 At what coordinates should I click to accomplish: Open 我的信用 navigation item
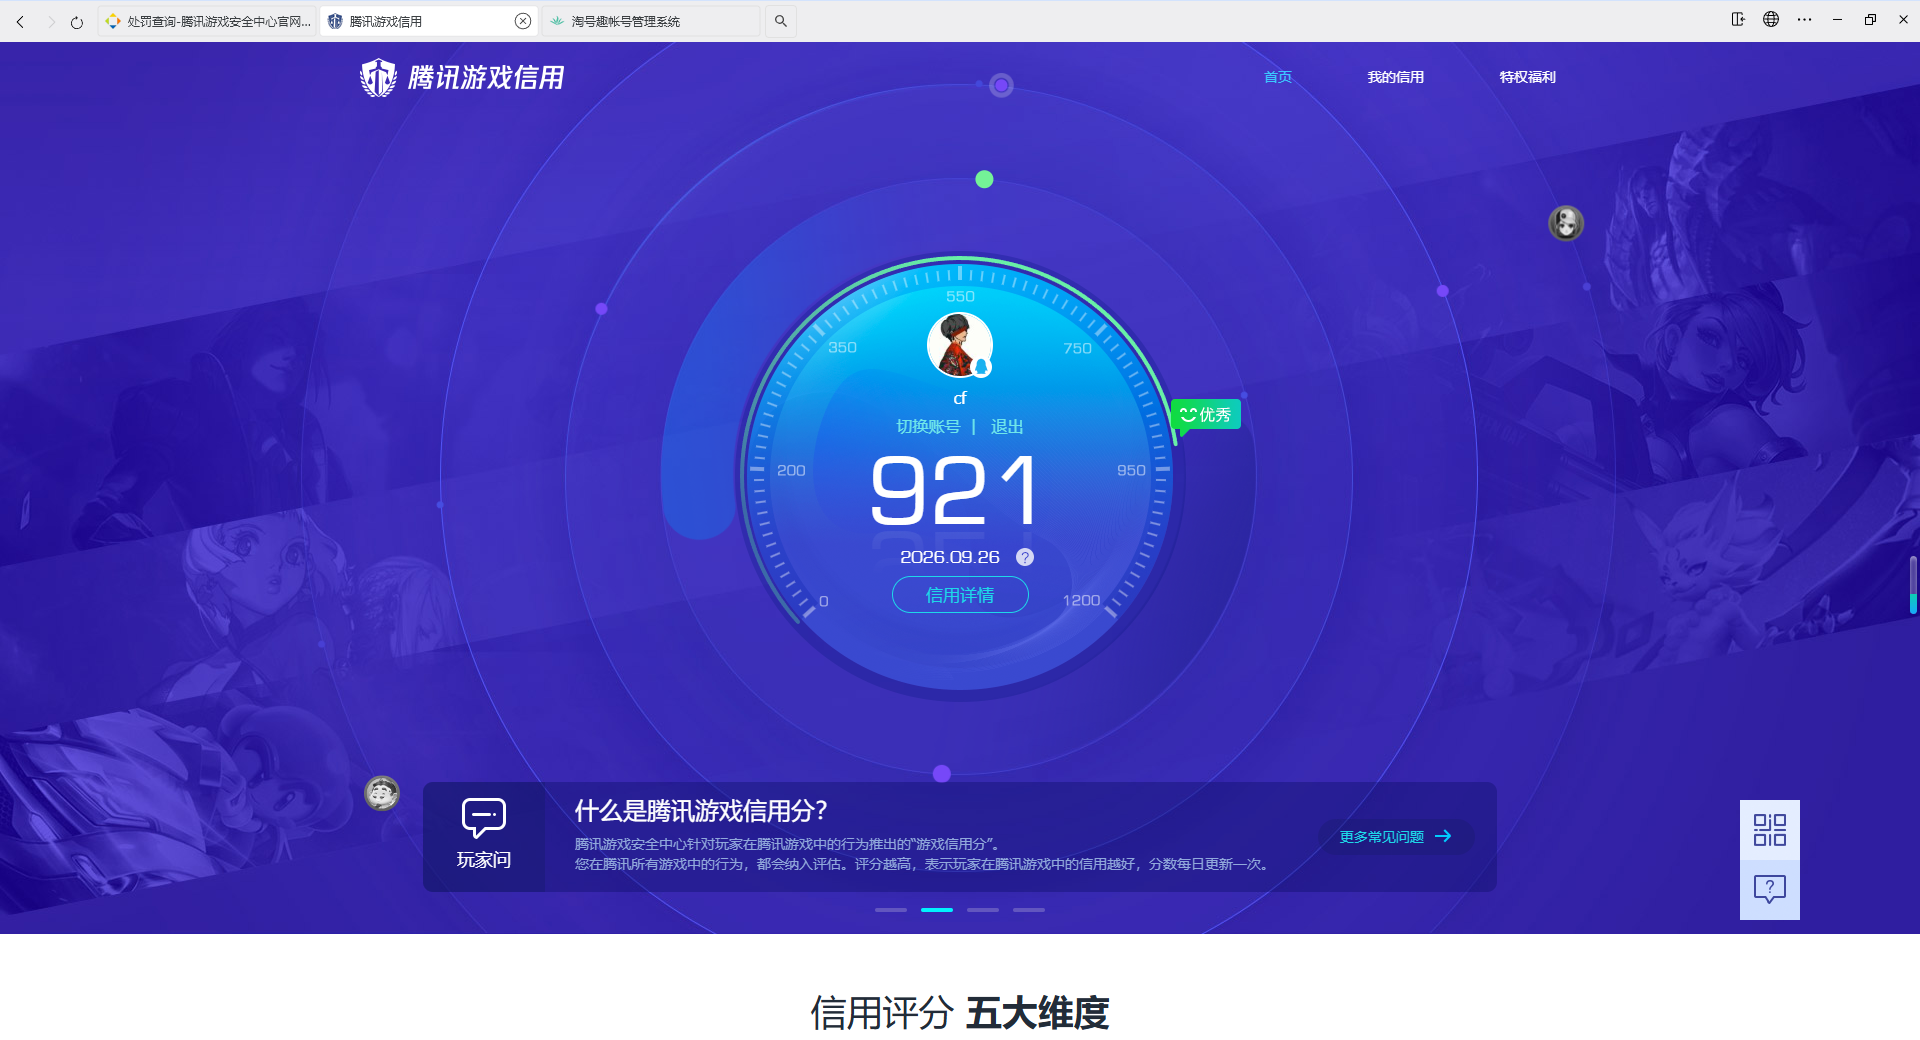pos(1396,77)
